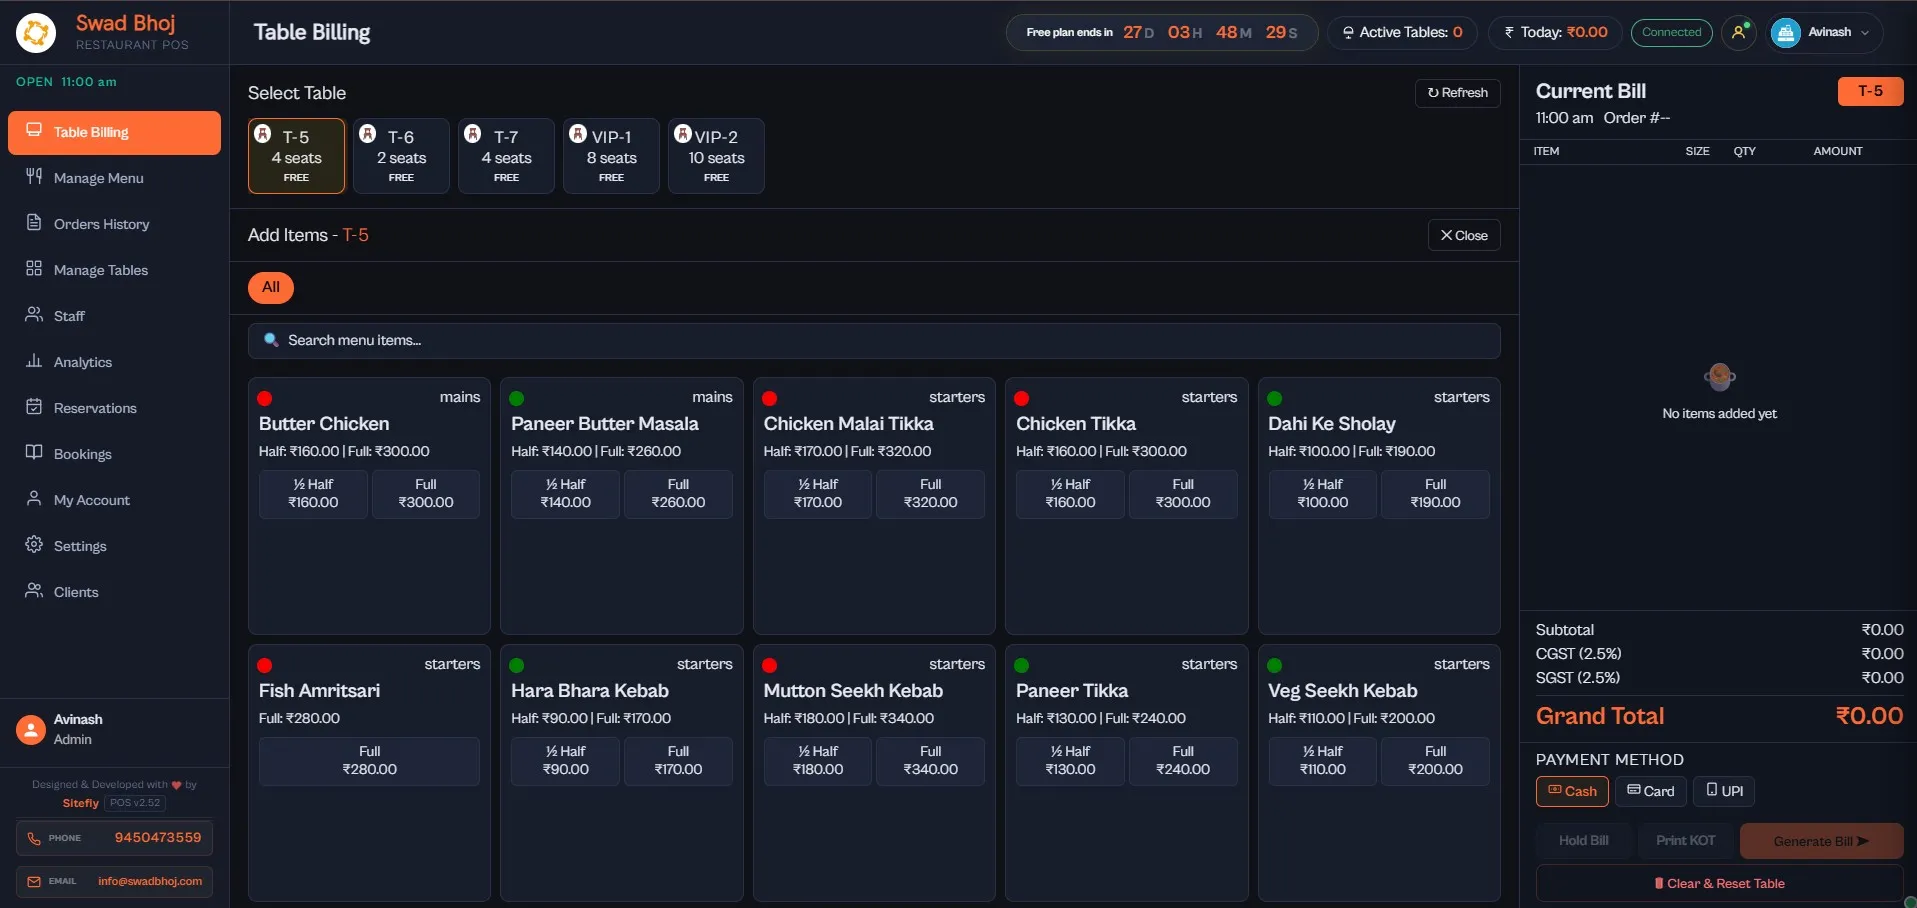The image size is (1917, 908).
Task: Add Full Fish Amritsari ₹280.00
Action: [x=369, y=761]
